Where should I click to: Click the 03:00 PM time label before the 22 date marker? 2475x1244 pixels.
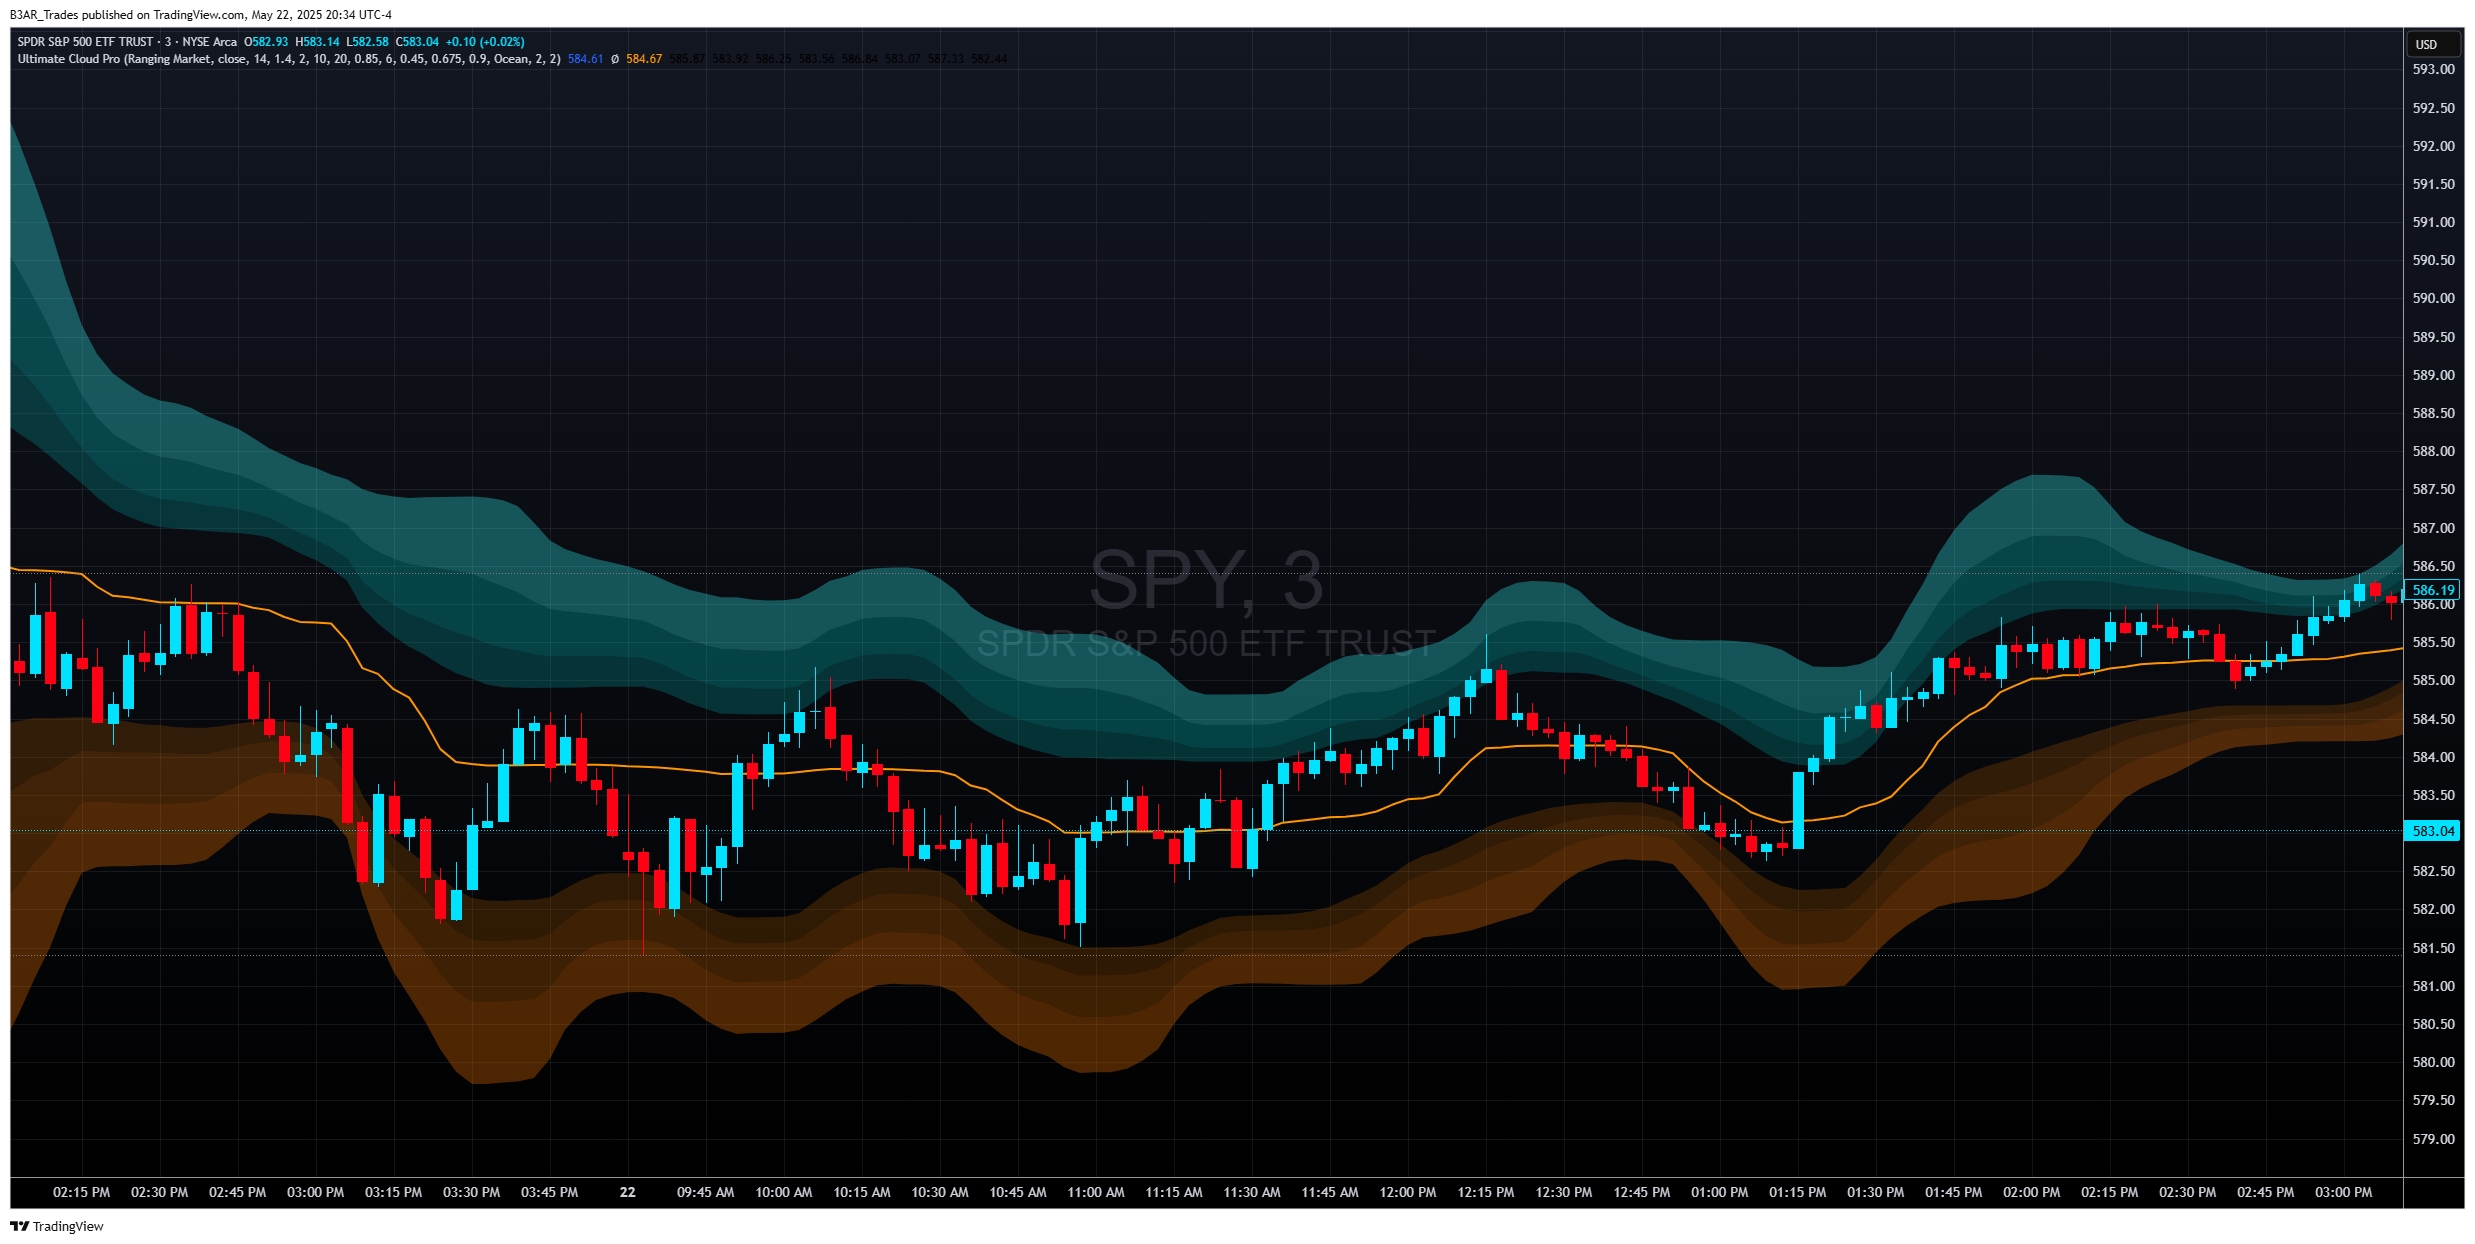315,1192
